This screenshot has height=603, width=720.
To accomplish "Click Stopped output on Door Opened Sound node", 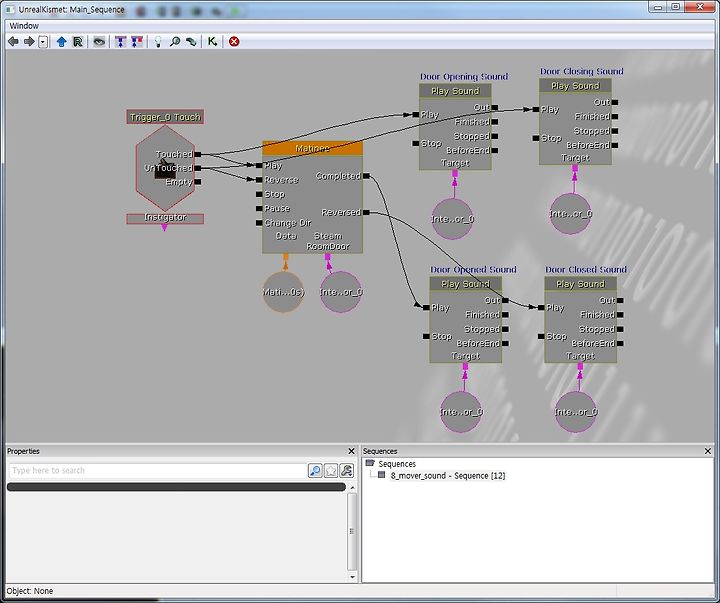I will pos(505,329).
